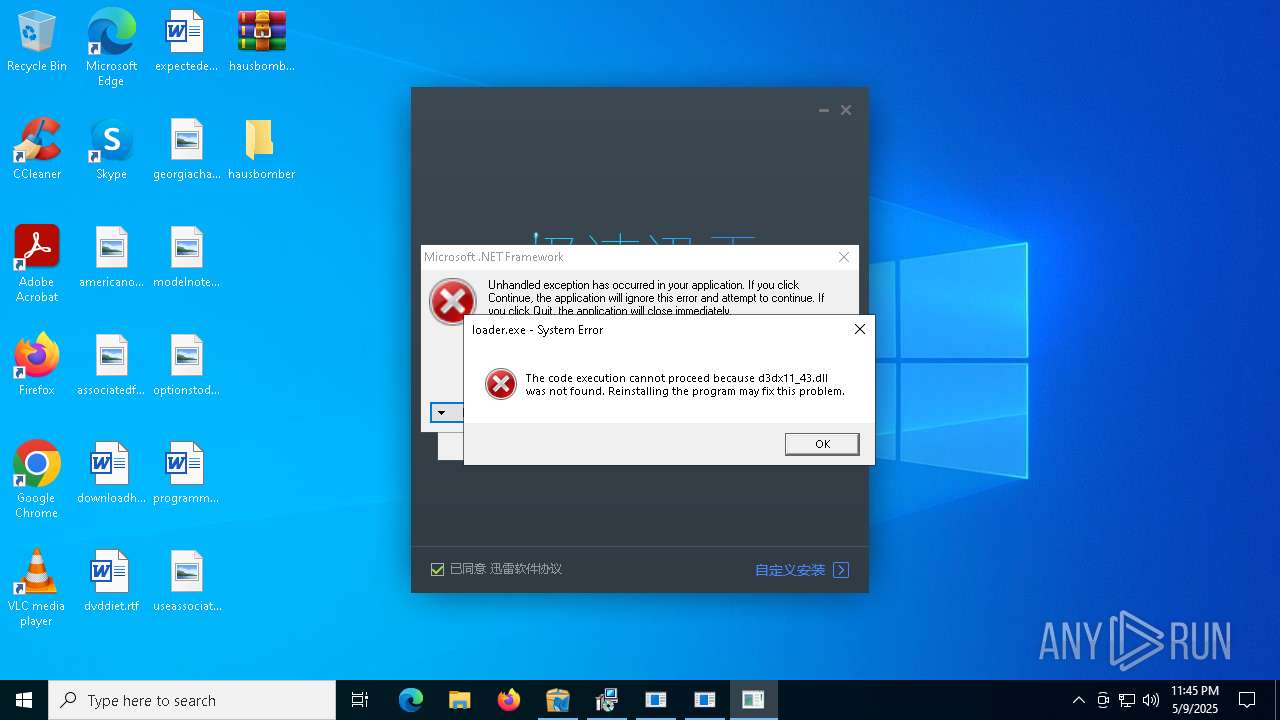The height and width of the screenshot is (720, 1280).
Task: Open Task View from taskbar
Action: tap(360, 700)
